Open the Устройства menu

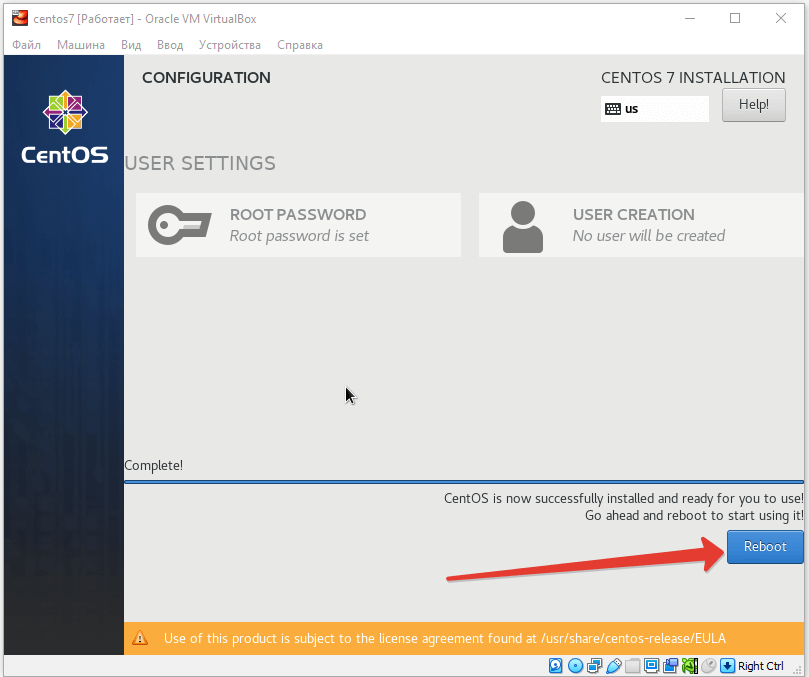229,45
